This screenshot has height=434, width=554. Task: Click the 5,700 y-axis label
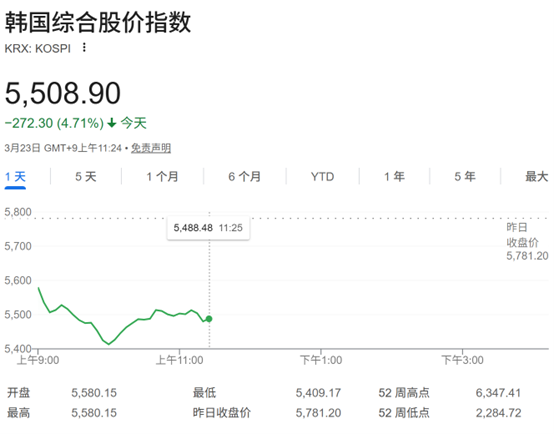click(x=18, y=246)
